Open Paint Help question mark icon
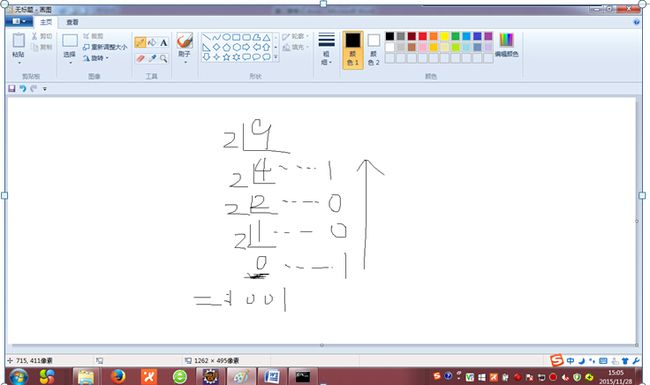This screenshot has height=385, width=650. coord(637,22)
